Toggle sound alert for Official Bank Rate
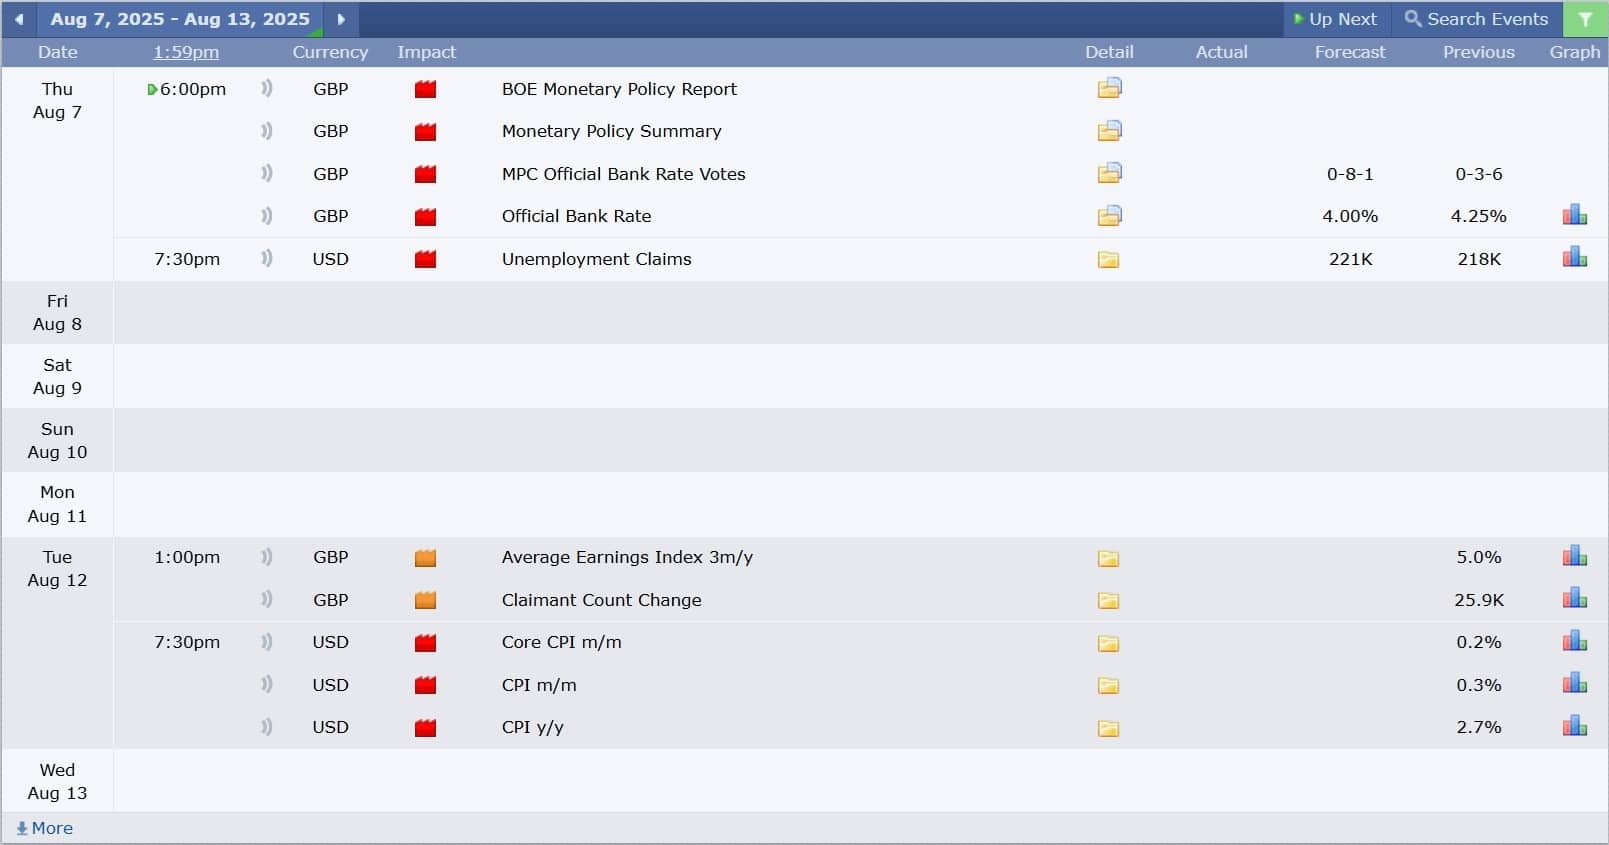This screenshot has width=1609, height=845. click(266, 215)
